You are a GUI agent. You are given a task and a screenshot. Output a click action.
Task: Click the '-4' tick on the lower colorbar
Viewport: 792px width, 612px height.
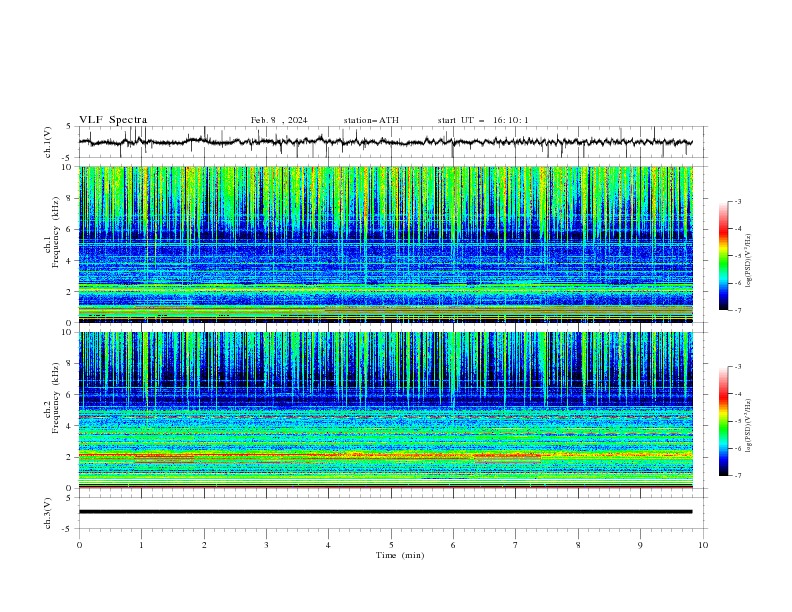[x=738, y=394]
